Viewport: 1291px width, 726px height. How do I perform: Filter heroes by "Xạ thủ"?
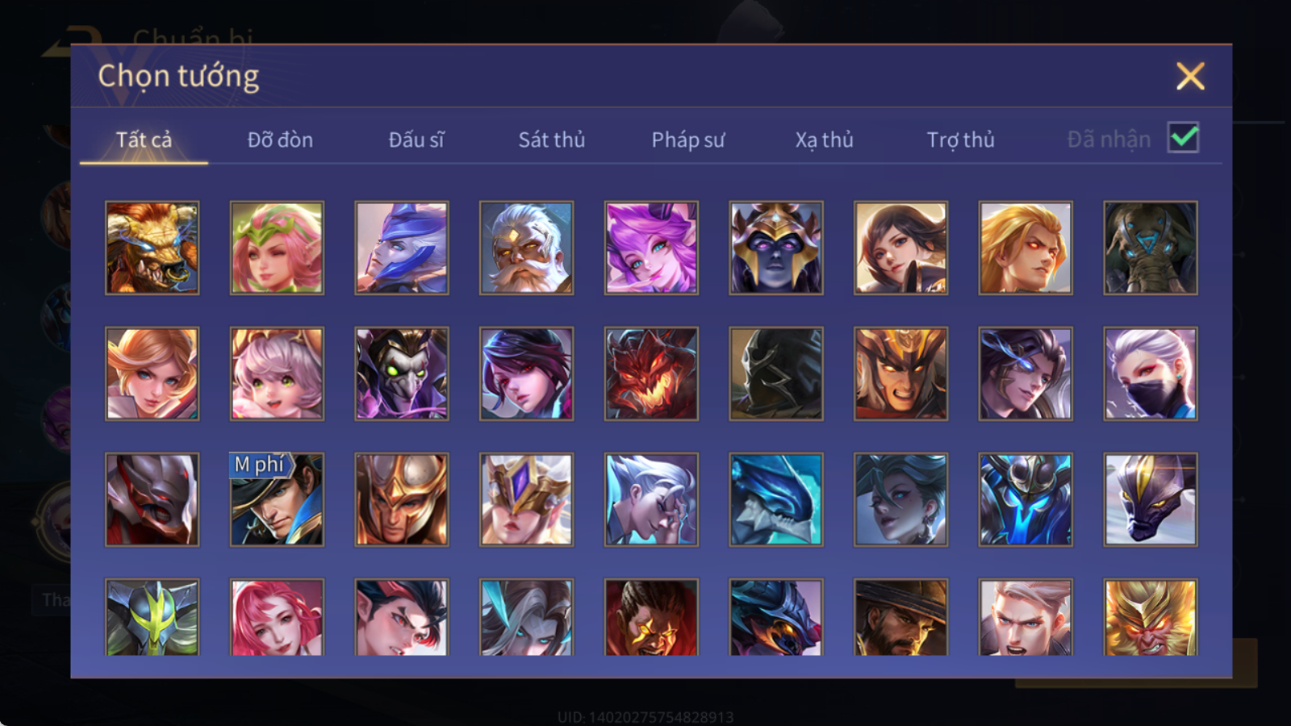coord(824,140)
